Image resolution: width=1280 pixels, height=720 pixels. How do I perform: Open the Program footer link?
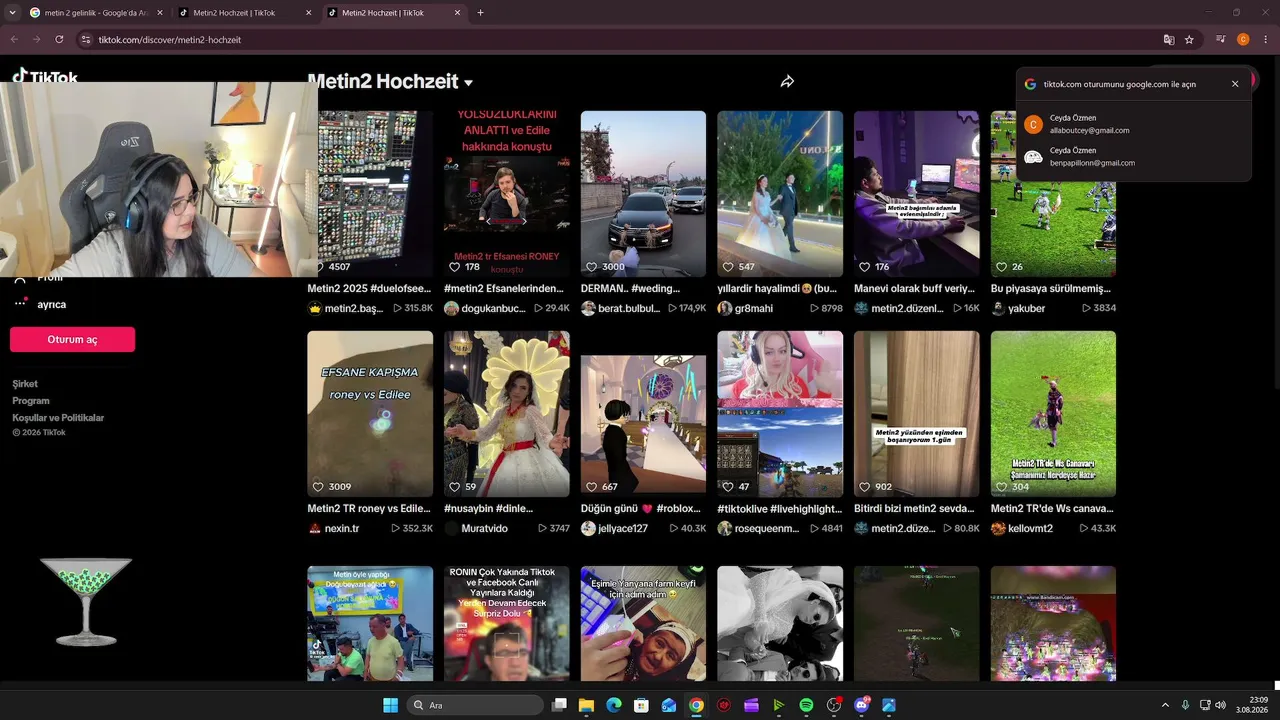pos(31,401)
